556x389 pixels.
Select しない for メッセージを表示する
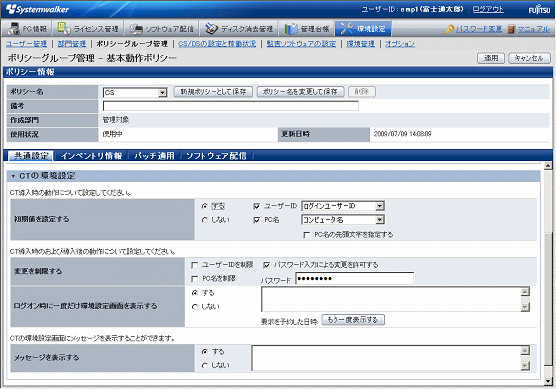tap(205, 366)
